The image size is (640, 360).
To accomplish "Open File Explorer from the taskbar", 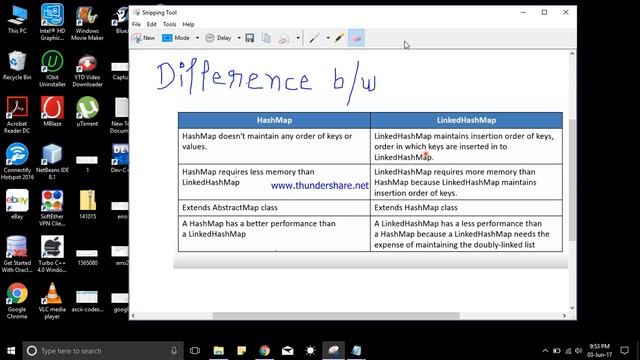I will coord(219,351).
